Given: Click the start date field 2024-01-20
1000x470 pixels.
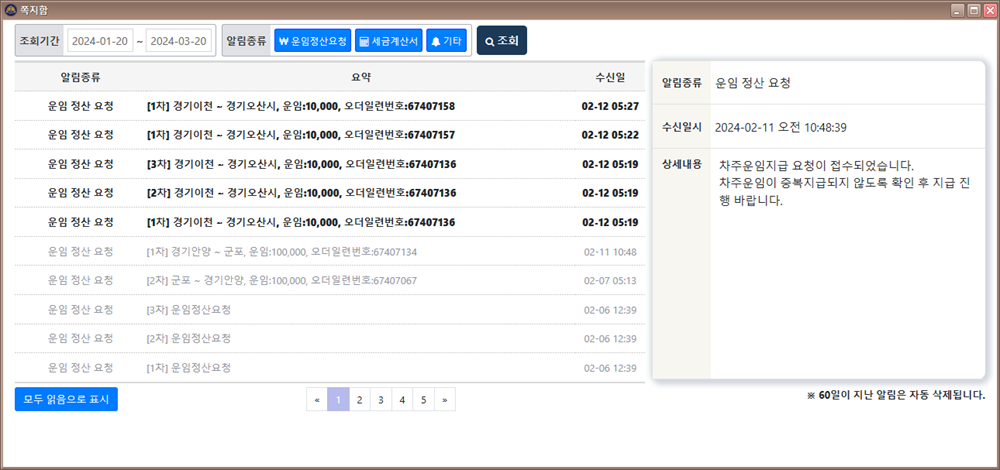Looking at the screenshot, I should [99, 41].
